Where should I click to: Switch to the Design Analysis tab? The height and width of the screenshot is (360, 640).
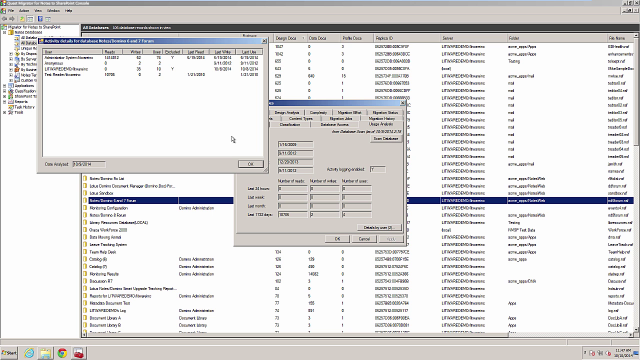pos(287,112)
